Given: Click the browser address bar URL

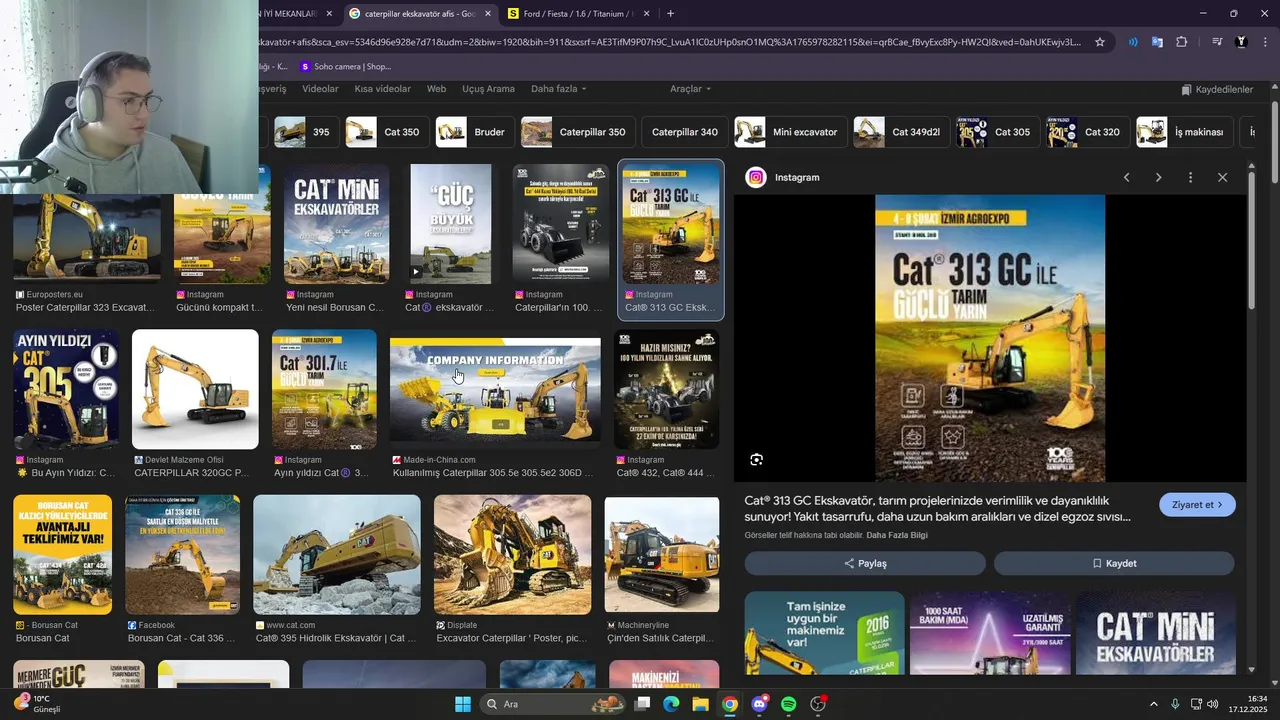Looking at the screenshot, I should point(670,42).
